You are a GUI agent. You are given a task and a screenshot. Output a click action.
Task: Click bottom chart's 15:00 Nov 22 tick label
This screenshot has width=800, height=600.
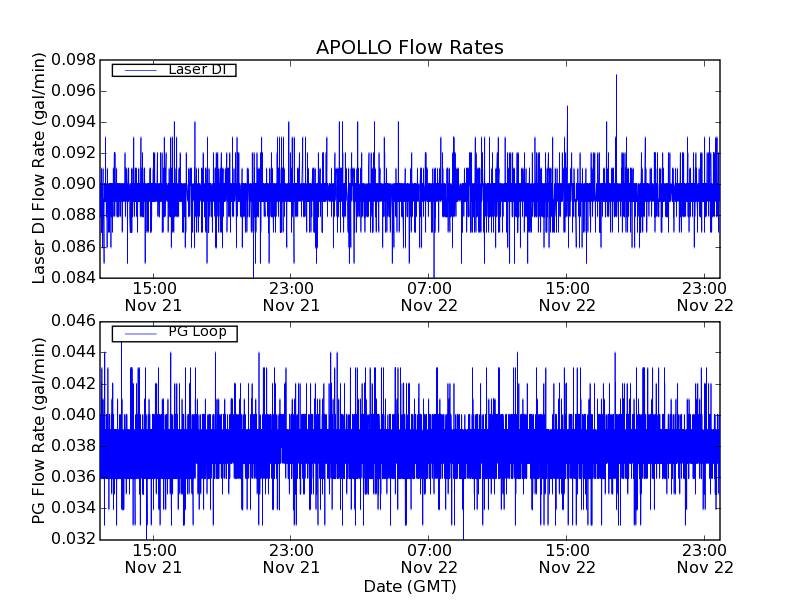tap(567, 558)
